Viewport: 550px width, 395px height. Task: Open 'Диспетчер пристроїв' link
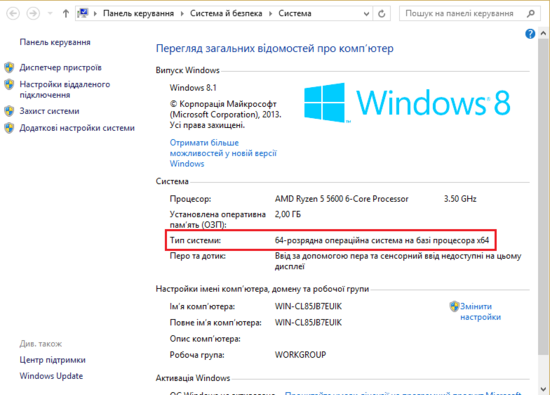[60, 67]
